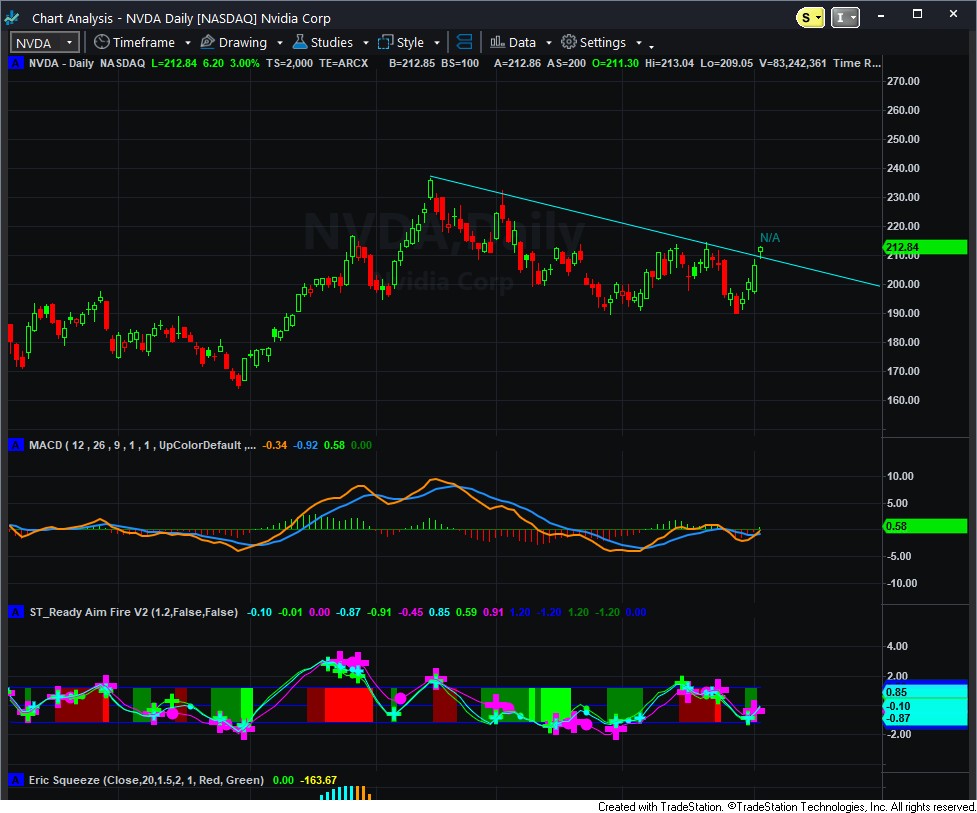Expand the Style dropdown arrow
Image resolution: width=977 pixels, height=813 pixels.
[437, 43]
